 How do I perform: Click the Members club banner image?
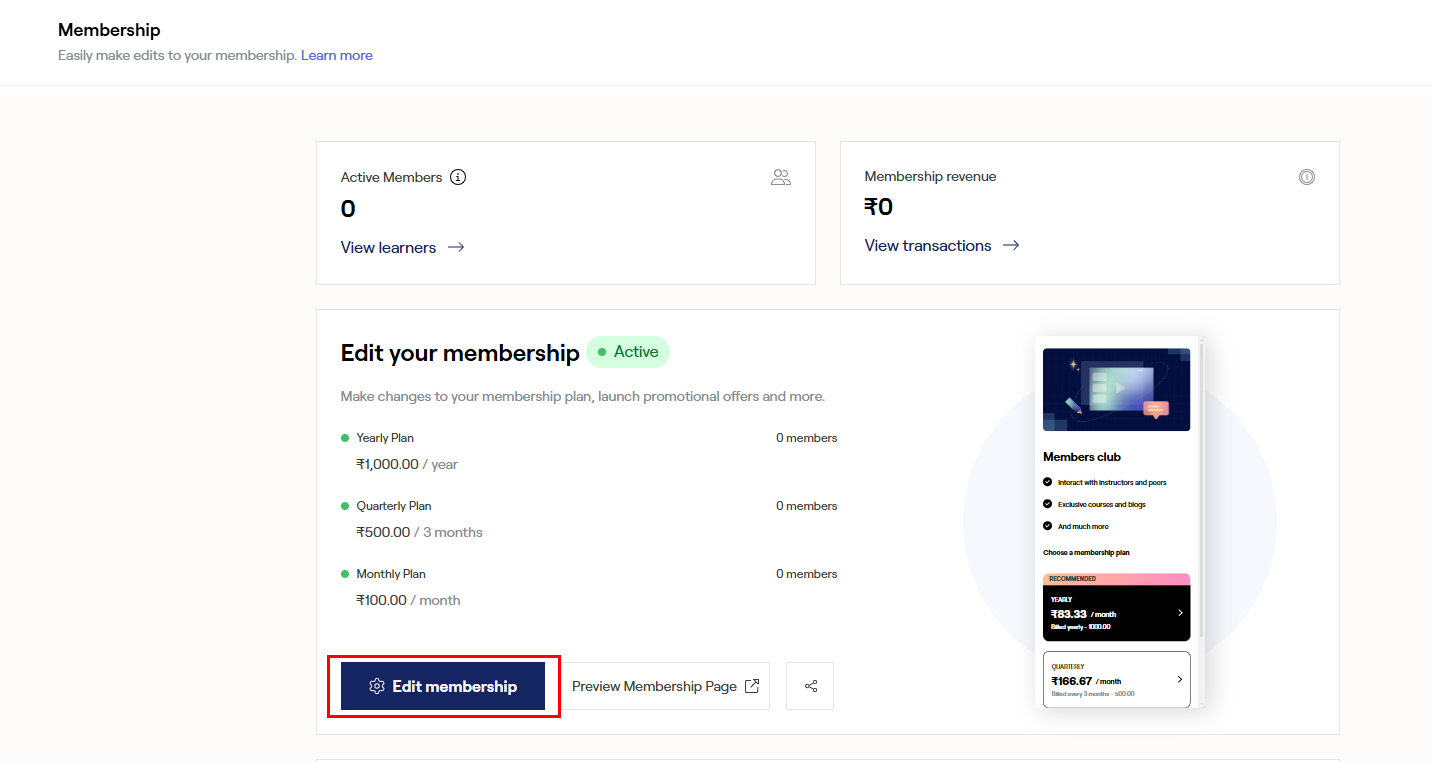(x=1116, y=389)
